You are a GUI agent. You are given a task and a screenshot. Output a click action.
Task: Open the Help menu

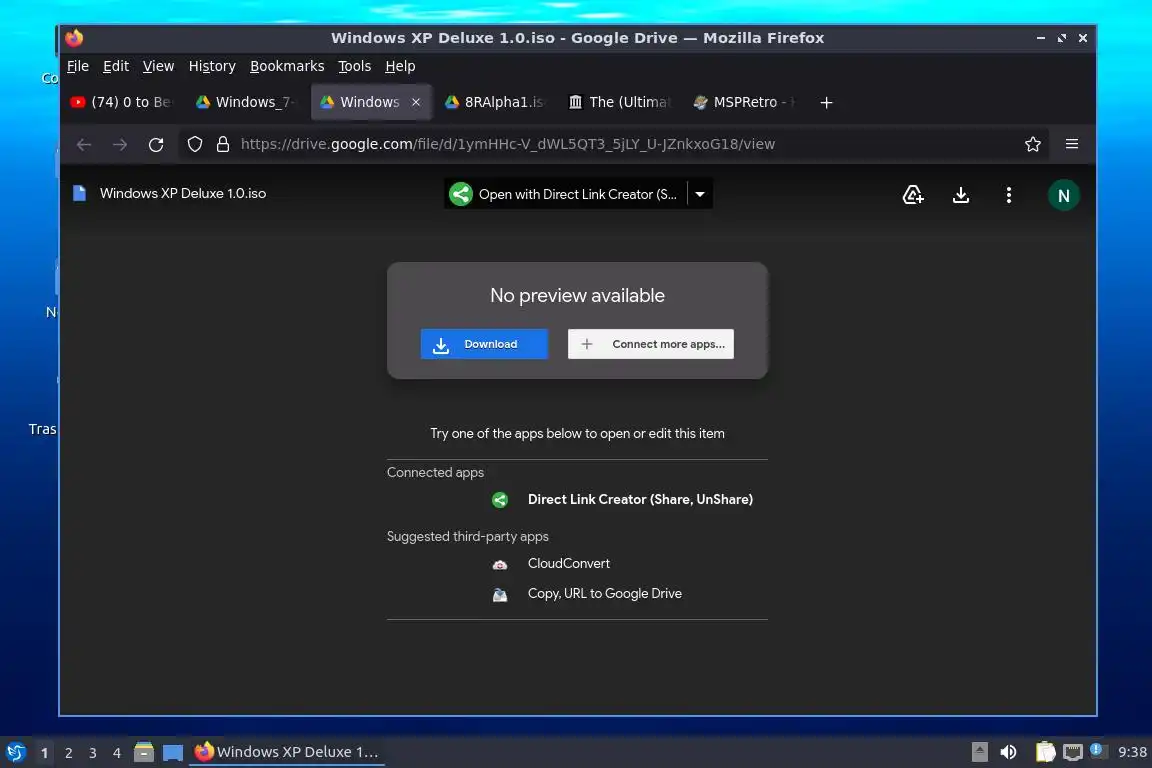pyautogui.click(x=400, y=66)
